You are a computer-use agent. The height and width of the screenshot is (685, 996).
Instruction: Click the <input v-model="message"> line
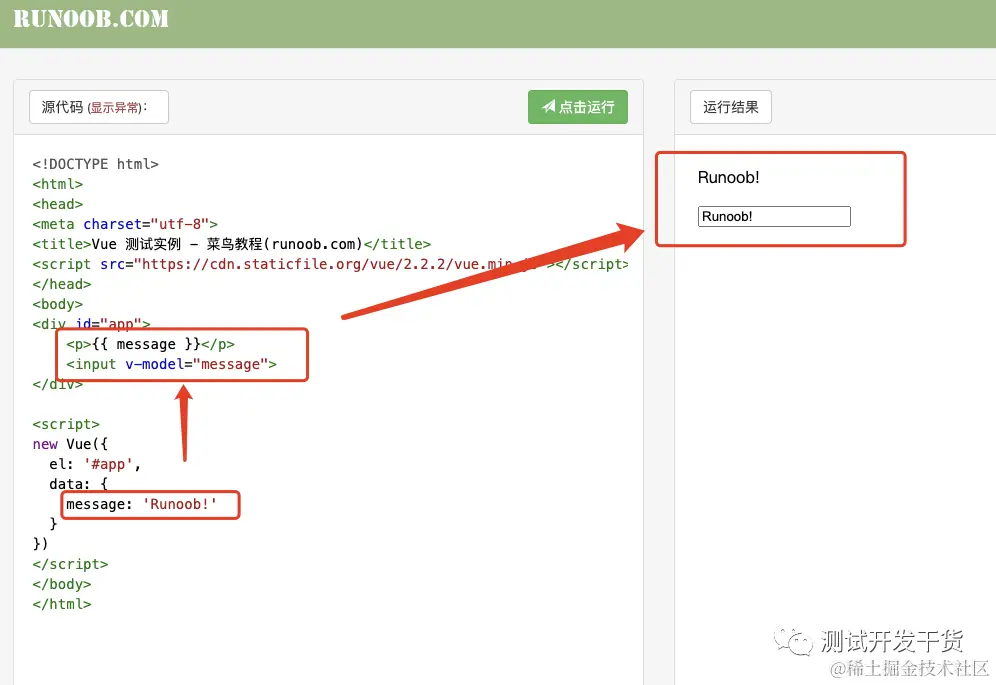point(172,364)
